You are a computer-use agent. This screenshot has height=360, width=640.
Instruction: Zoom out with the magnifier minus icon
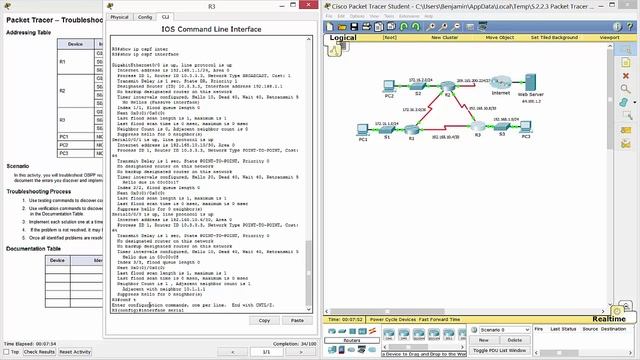click(456, 27)
